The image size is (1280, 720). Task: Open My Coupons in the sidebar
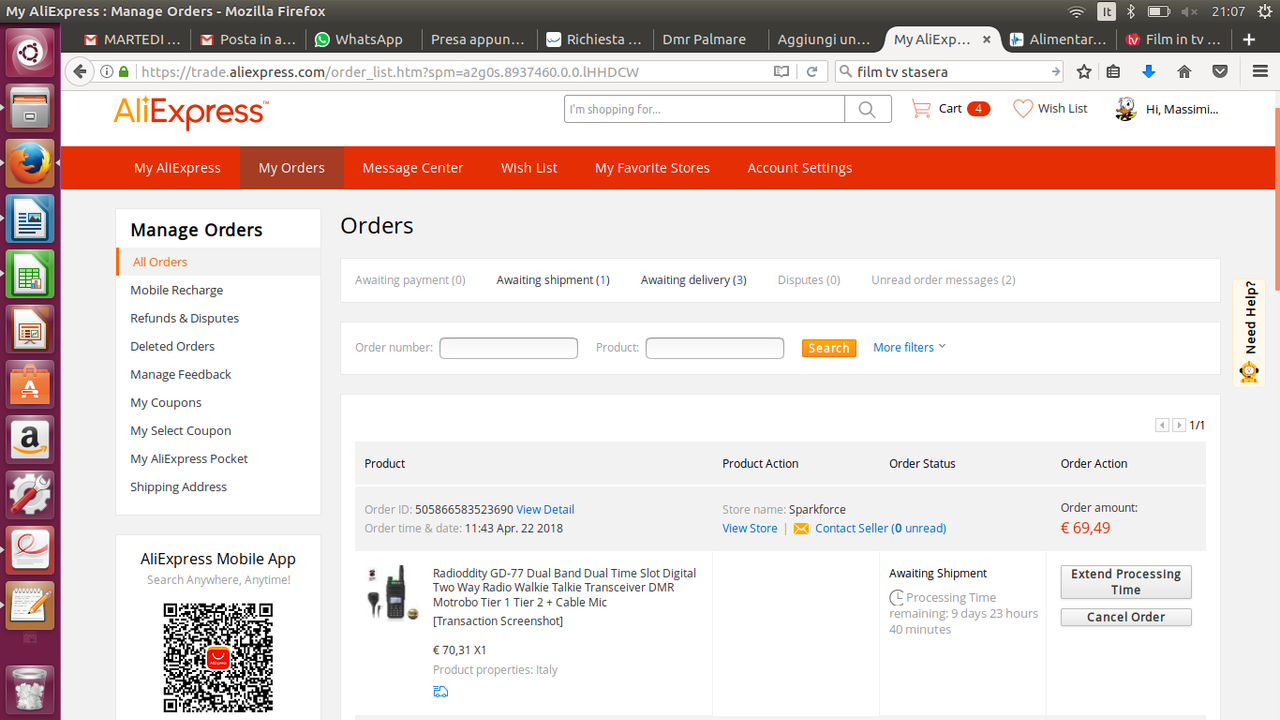[x=166, y=402]
